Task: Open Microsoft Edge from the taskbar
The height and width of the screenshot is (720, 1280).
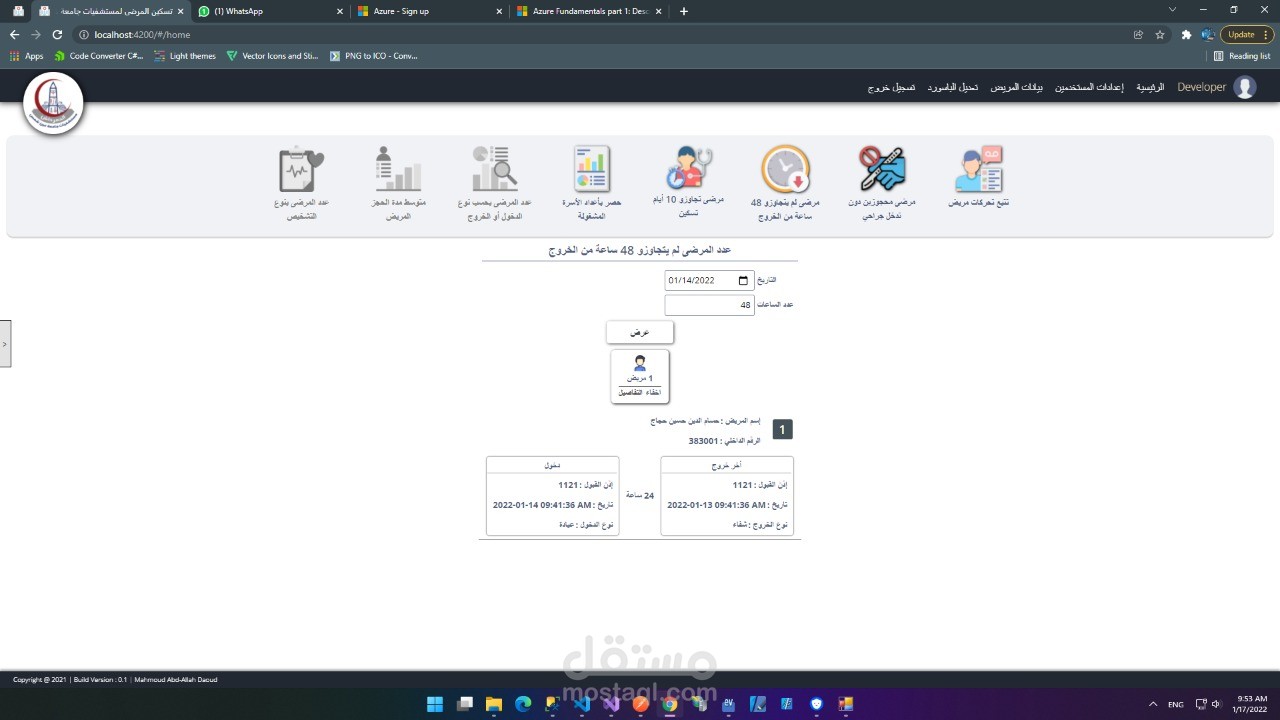Action: [x=523, y=704]
